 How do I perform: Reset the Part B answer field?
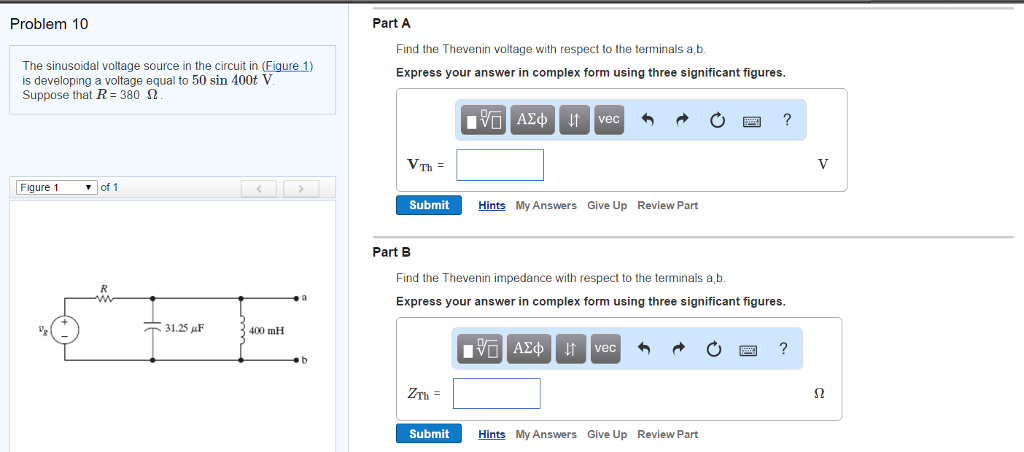click(714, 349)
